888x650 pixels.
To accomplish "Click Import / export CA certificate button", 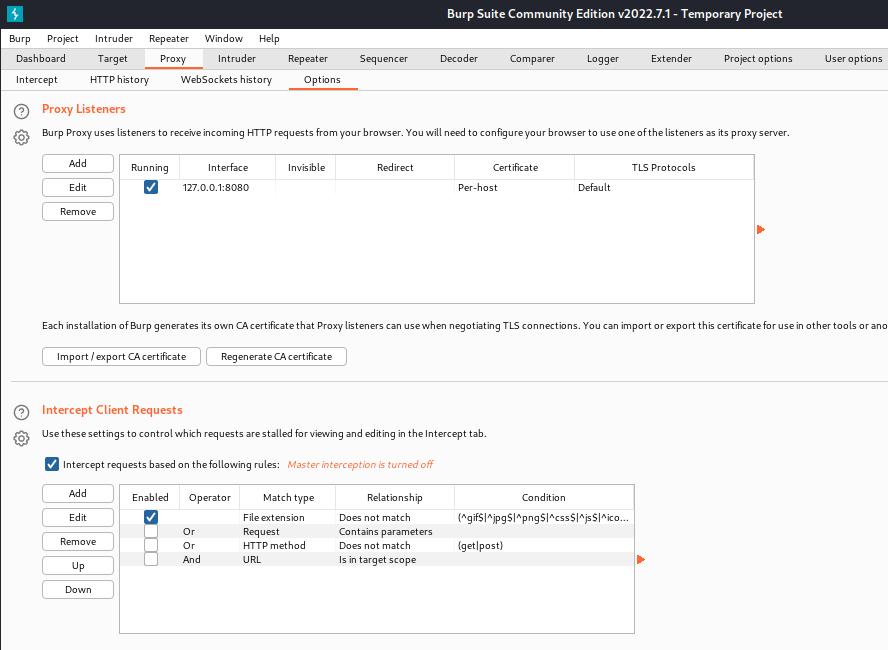I will [121, 356].
